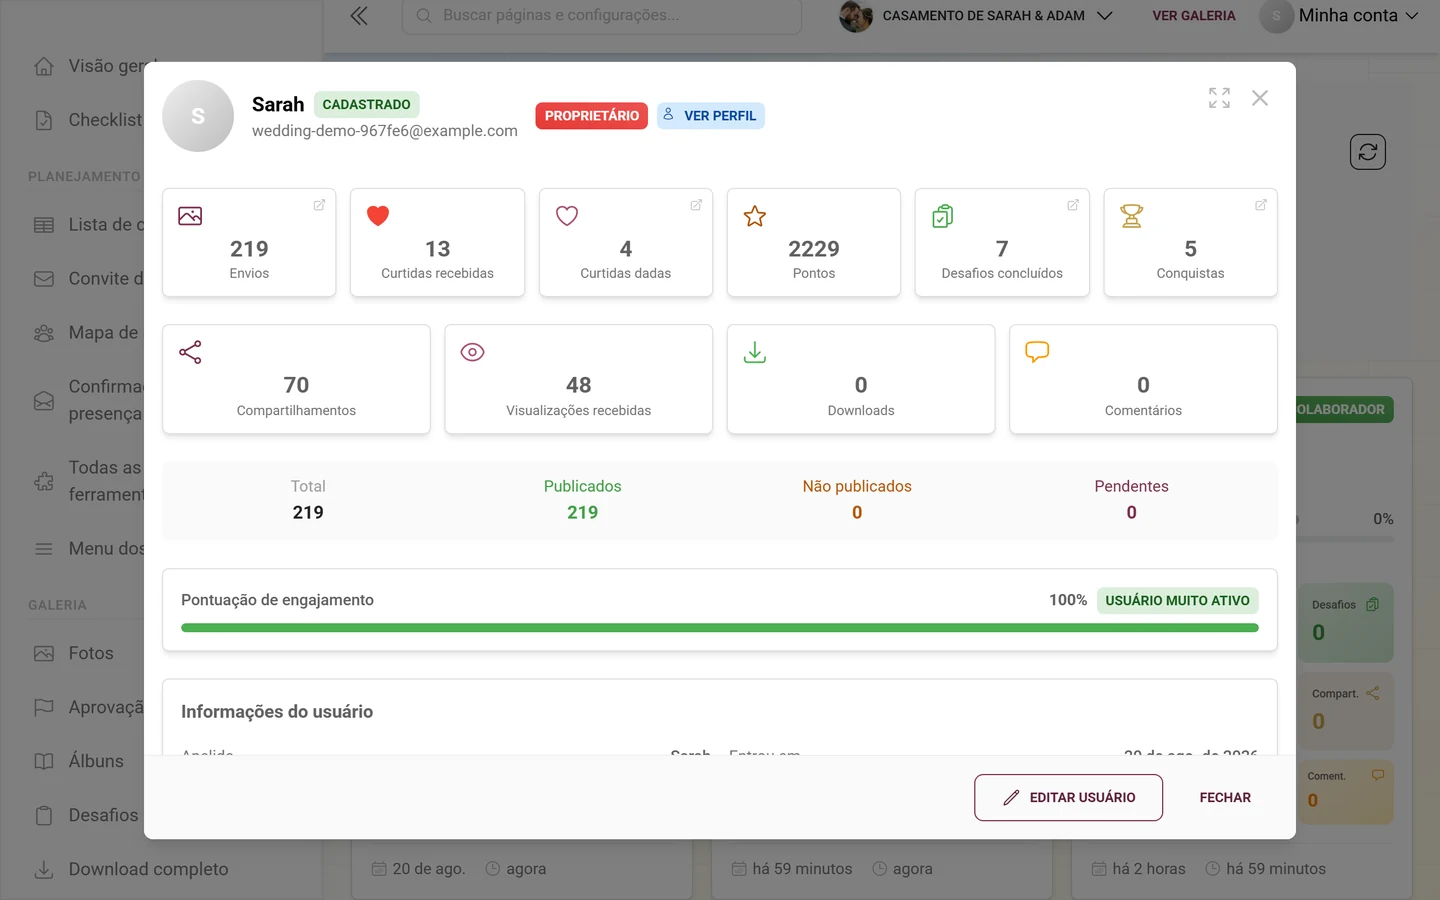The image size is (1440, 900).
Task: Click the refresh icon behind the dialog
Action: [1368, 152]
